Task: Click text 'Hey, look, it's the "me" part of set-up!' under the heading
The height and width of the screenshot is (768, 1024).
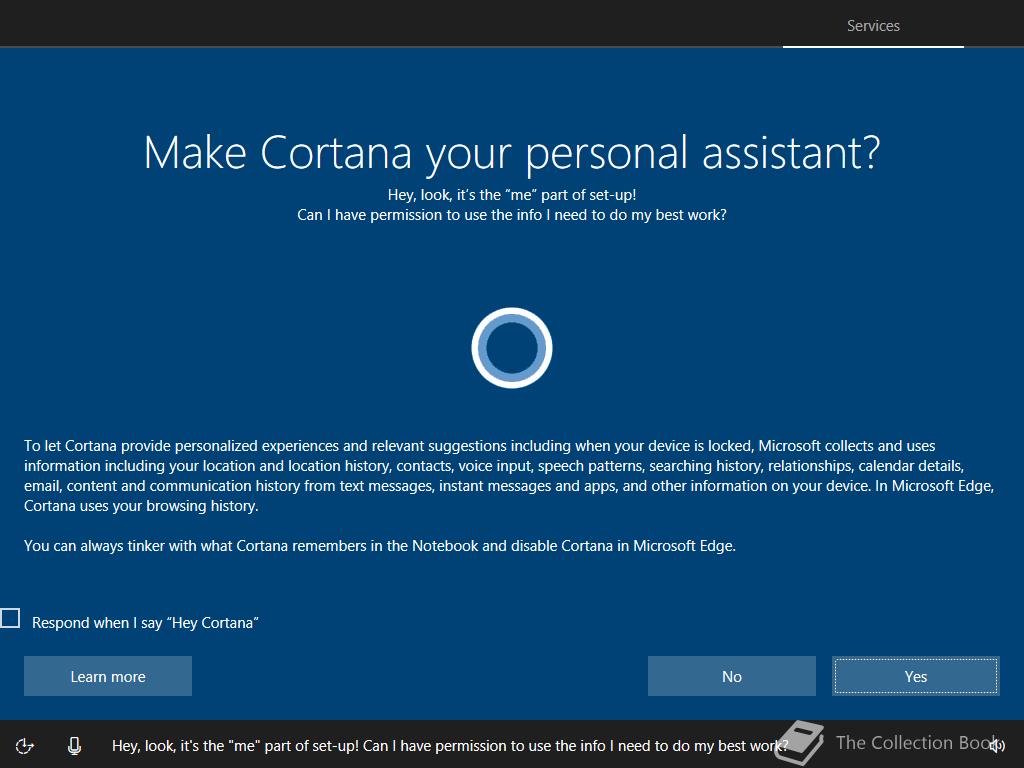Action: coord(512,195)
